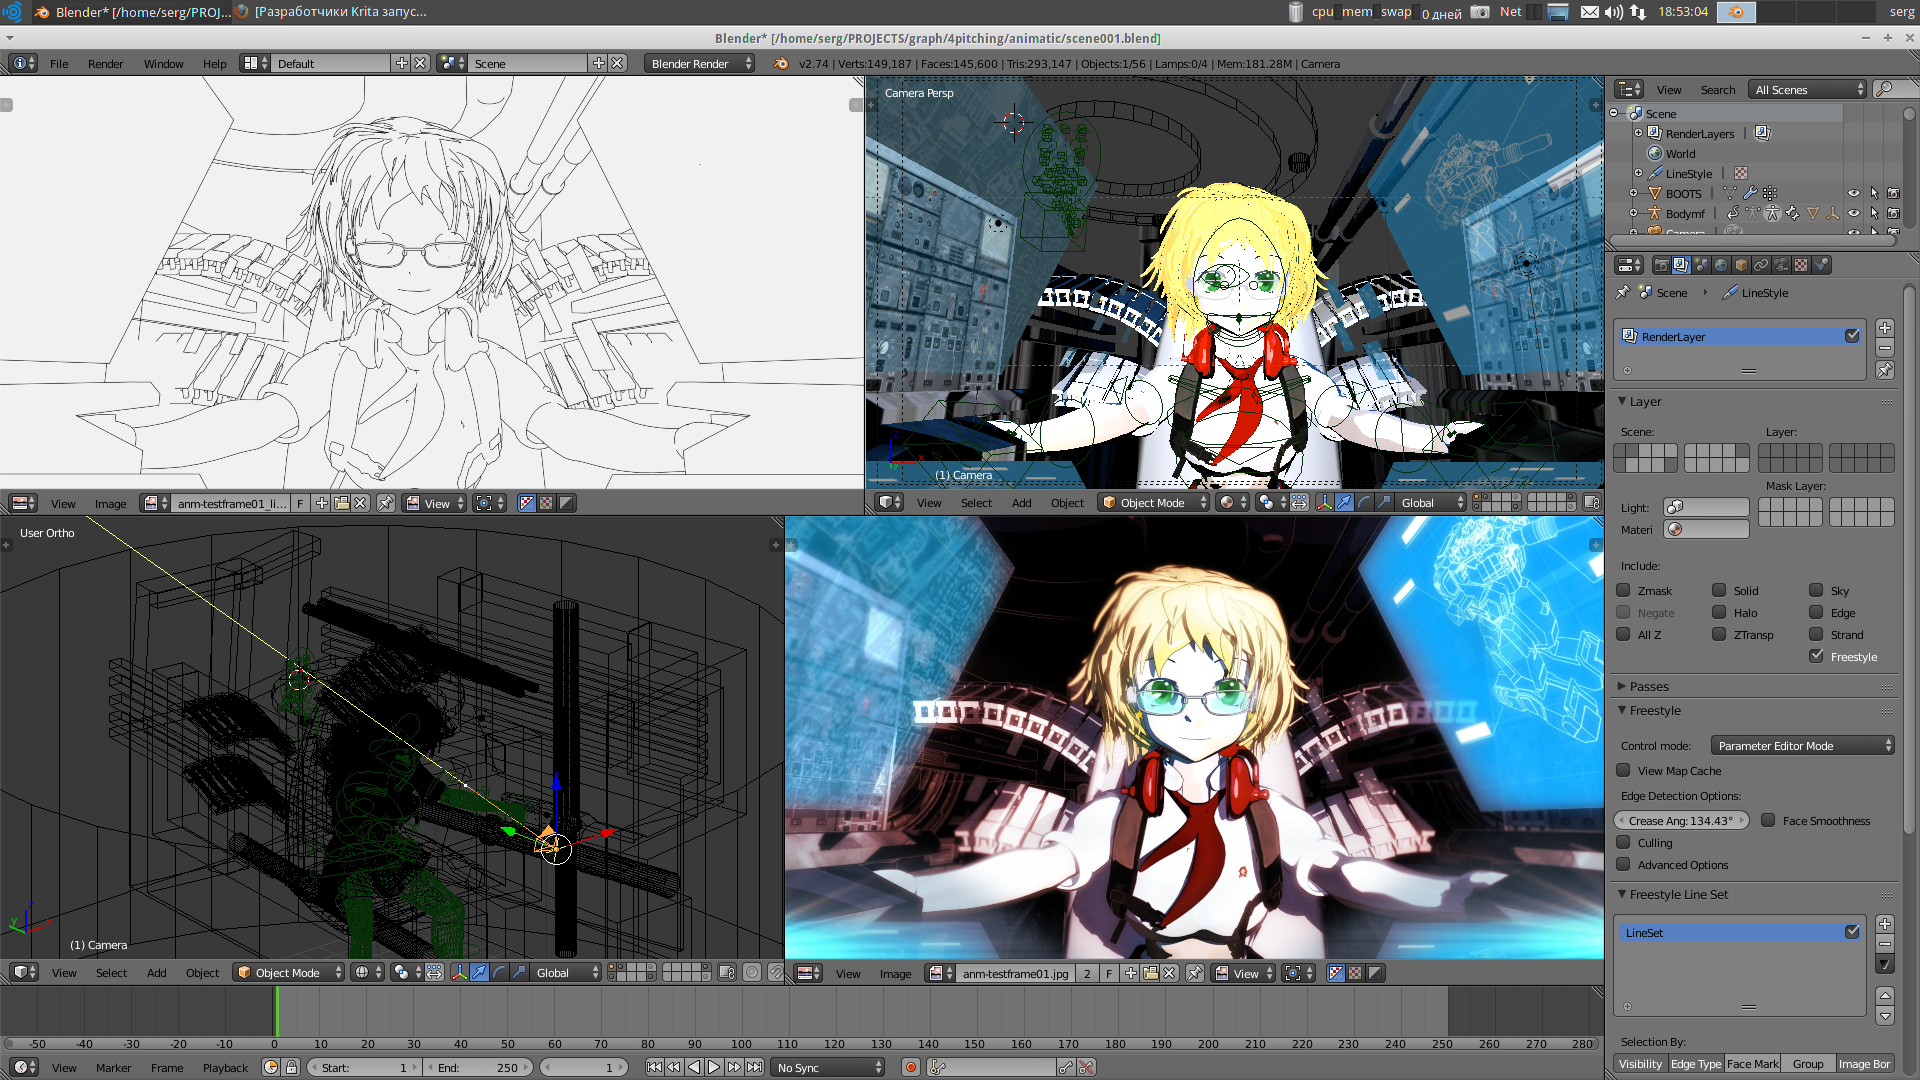Expand the RenderLayers outliner item
This screenshot has height=1080, width=1920.
click(1638, 133)
